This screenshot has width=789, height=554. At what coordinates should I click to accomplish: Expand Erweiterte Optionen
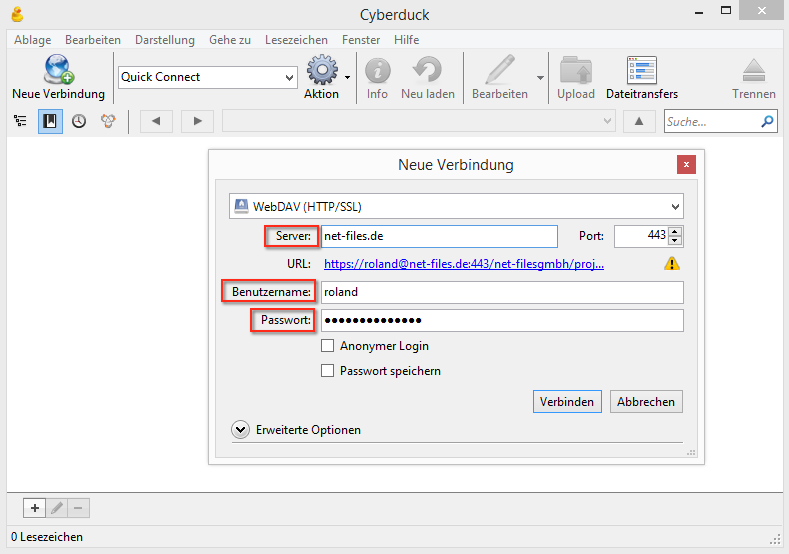click(241, 430)
